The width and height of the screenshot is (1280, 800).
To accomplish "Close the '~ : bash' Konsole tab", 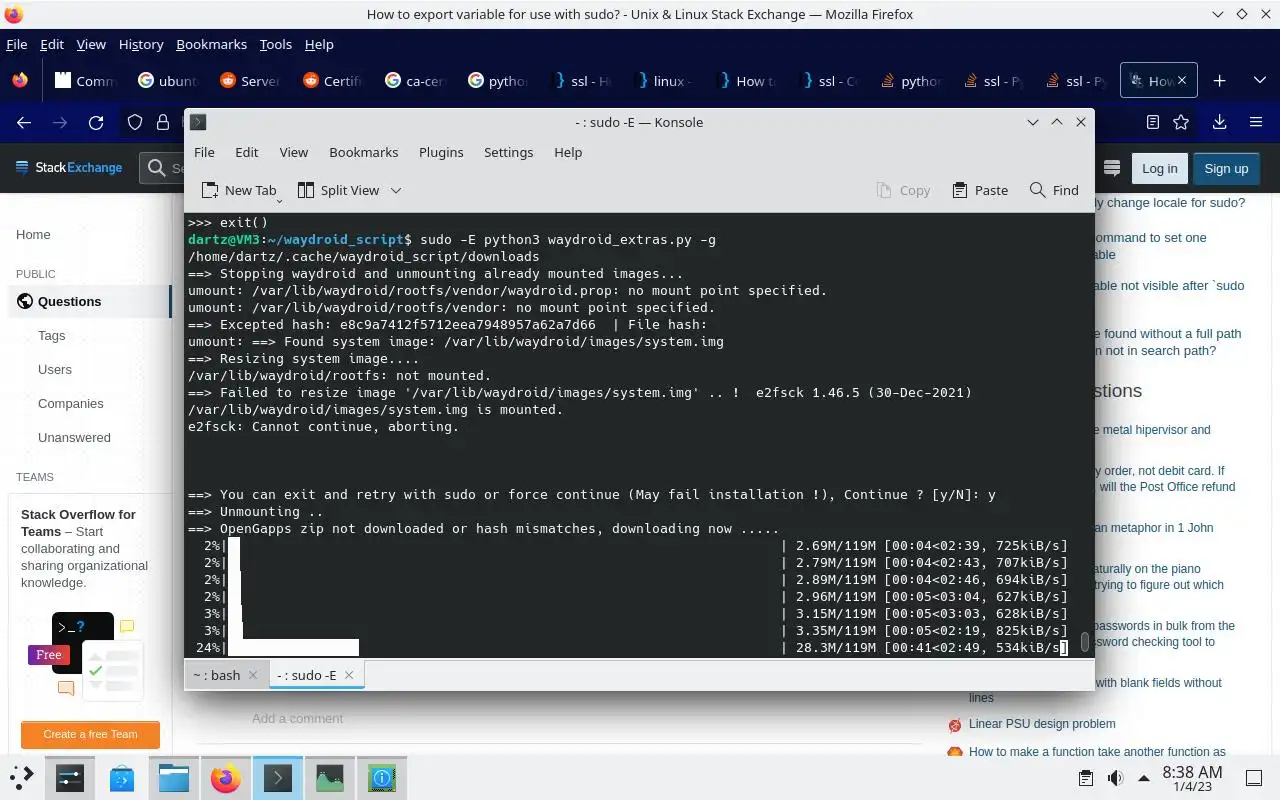I will (x=253, y=675).
